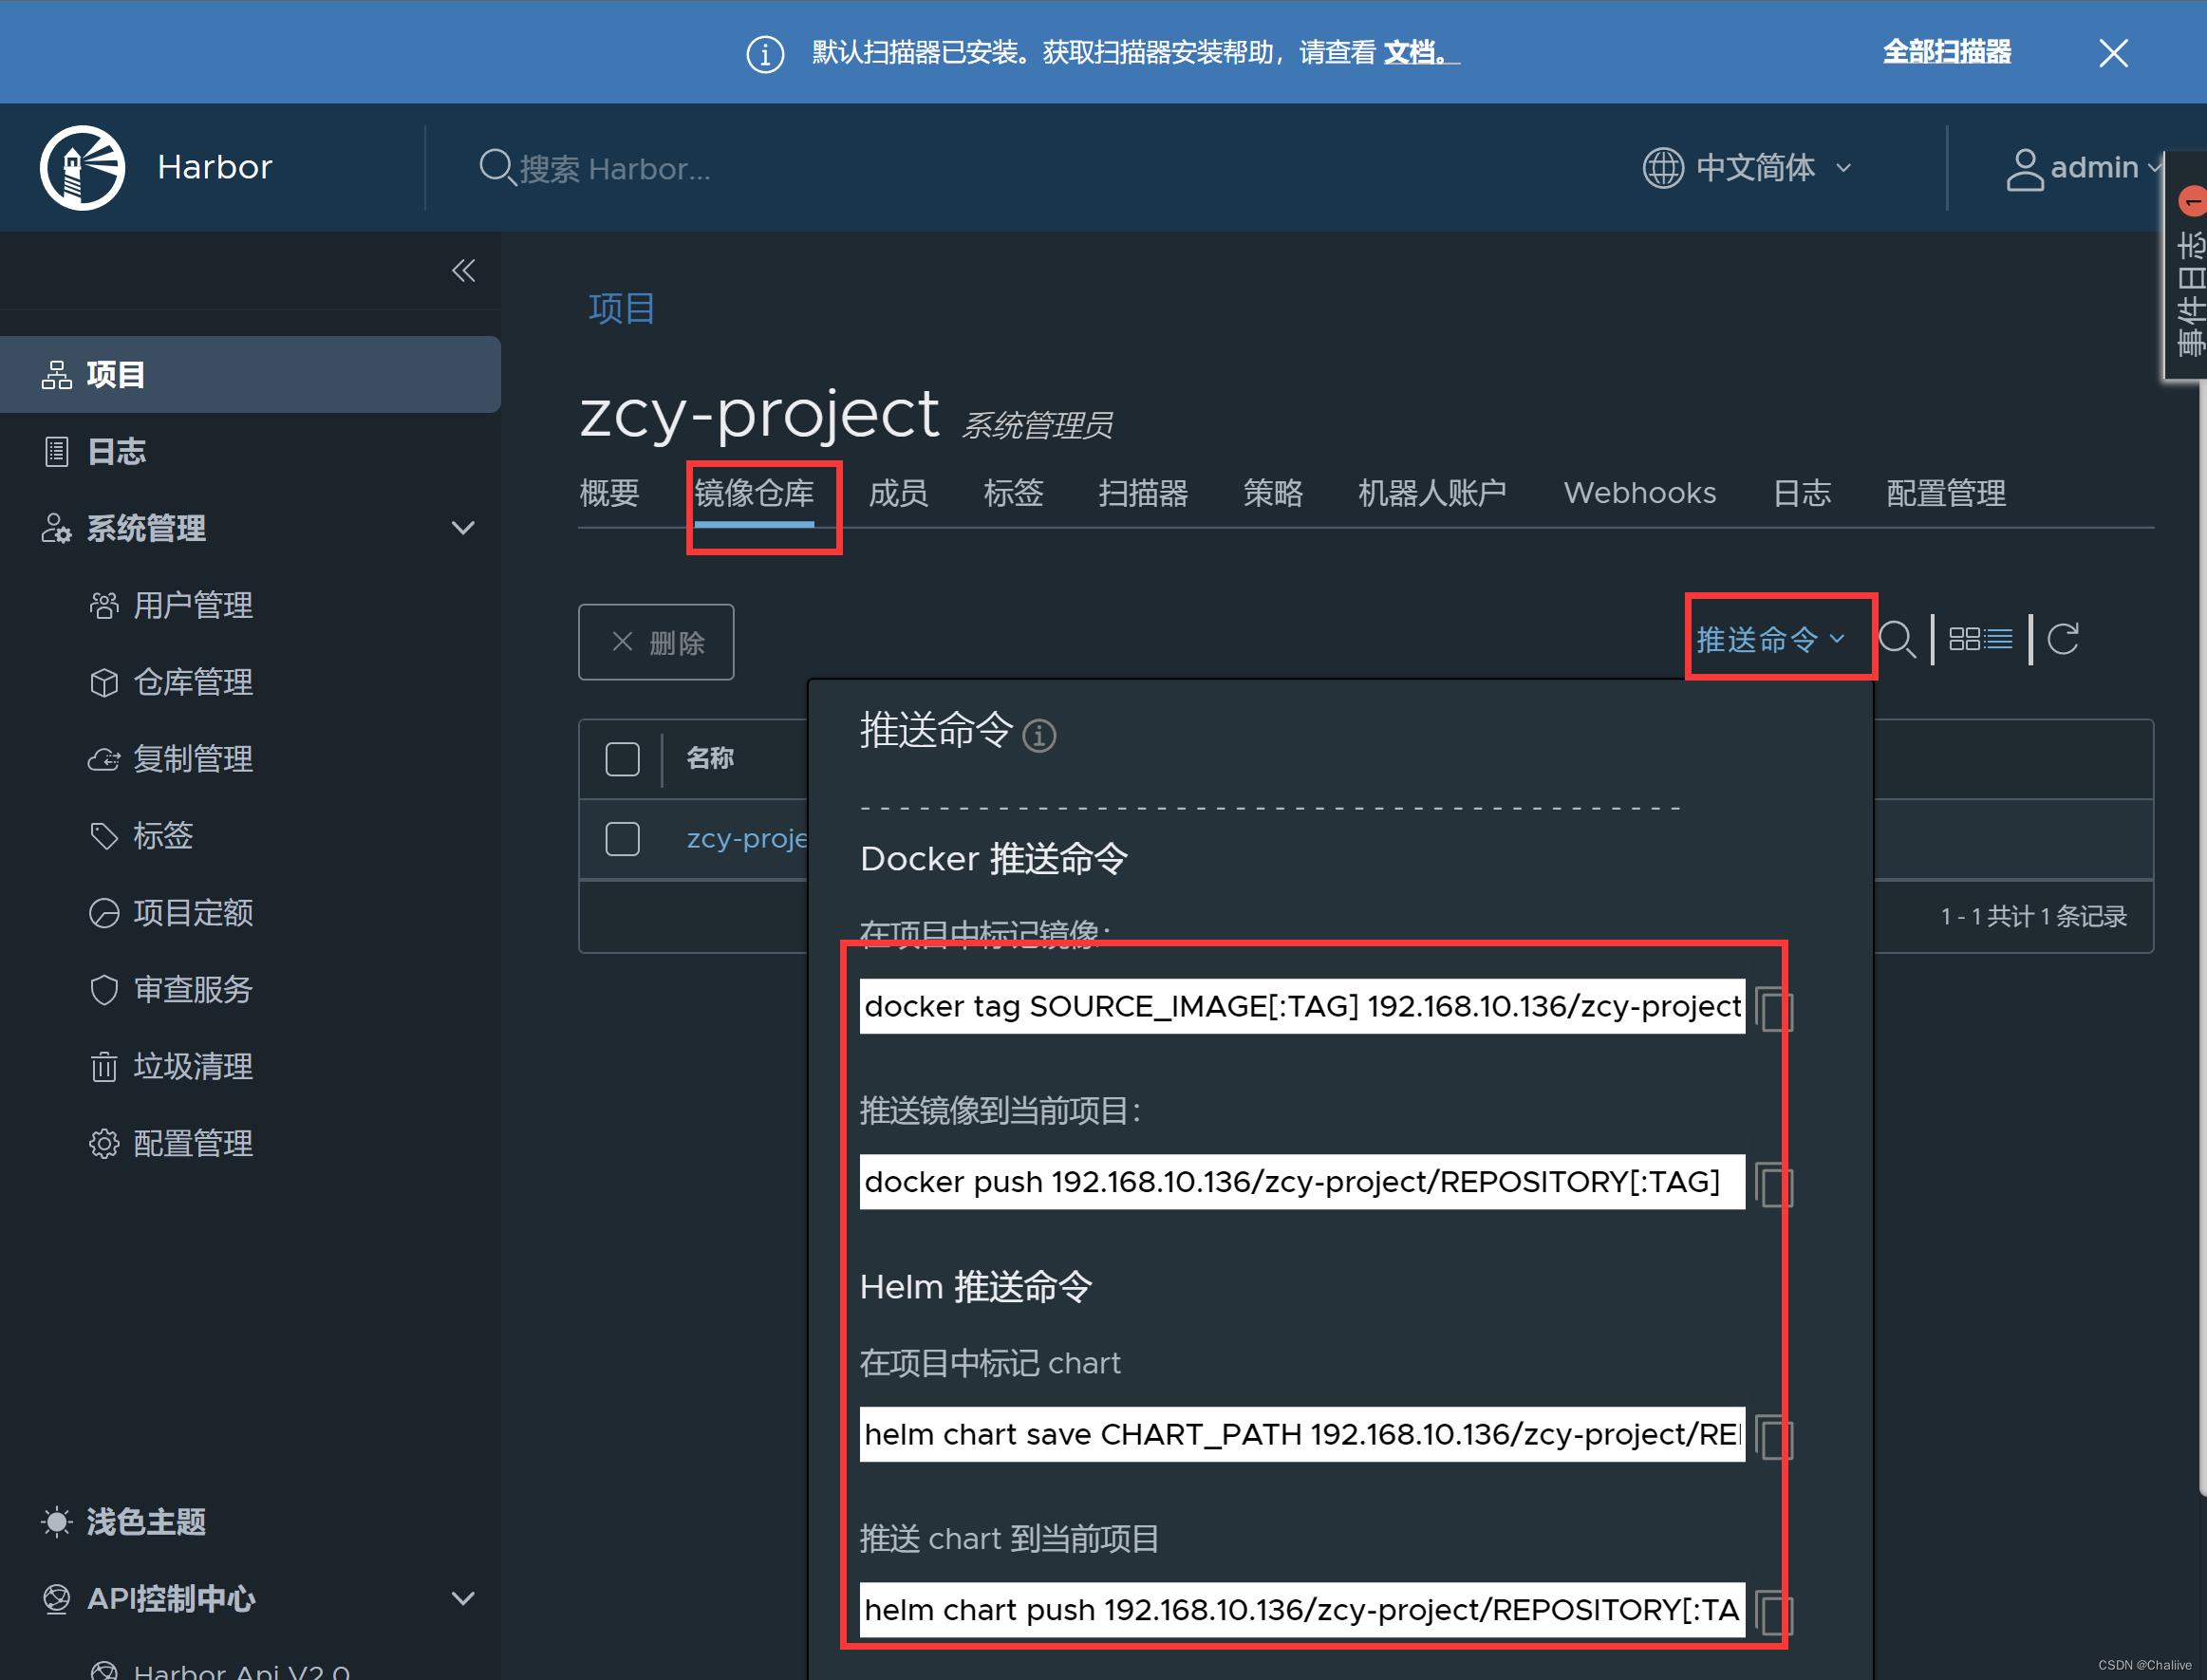Copy the docker push command
The height and width of the screenshot is (1680, 2207).
tap(1773, 1184)
